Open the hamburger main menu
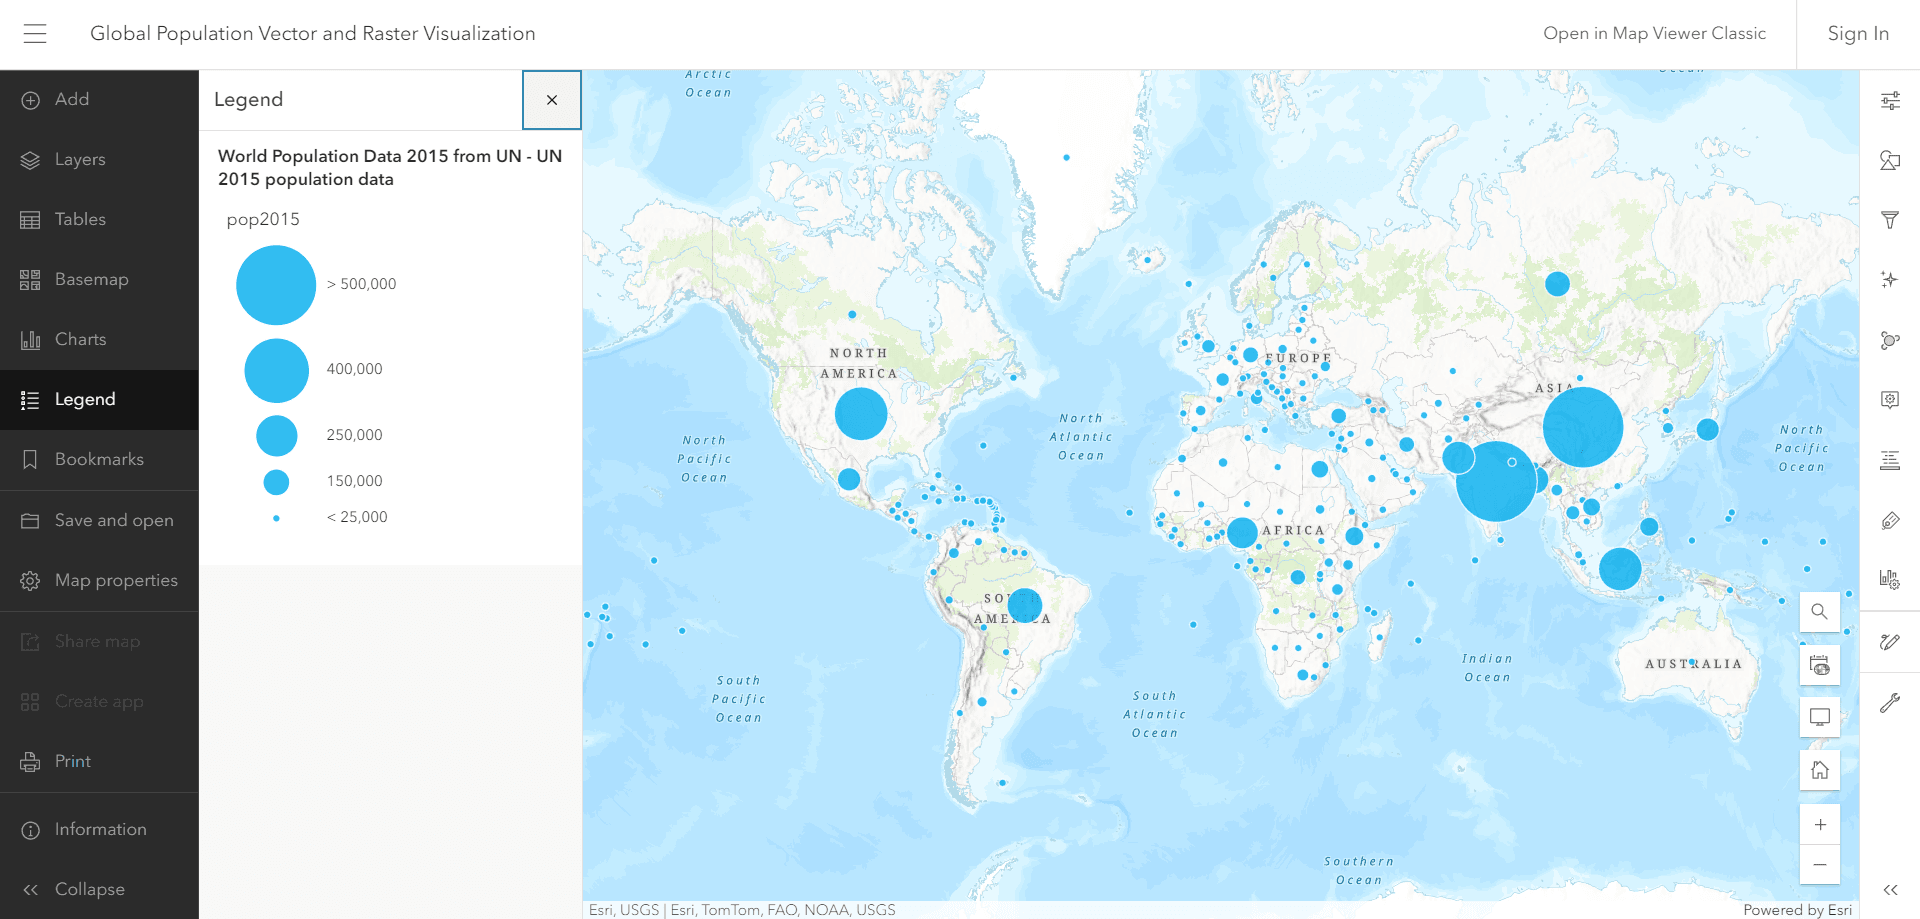This screenshot has width=1920, height=919. [x=35, y=34]
